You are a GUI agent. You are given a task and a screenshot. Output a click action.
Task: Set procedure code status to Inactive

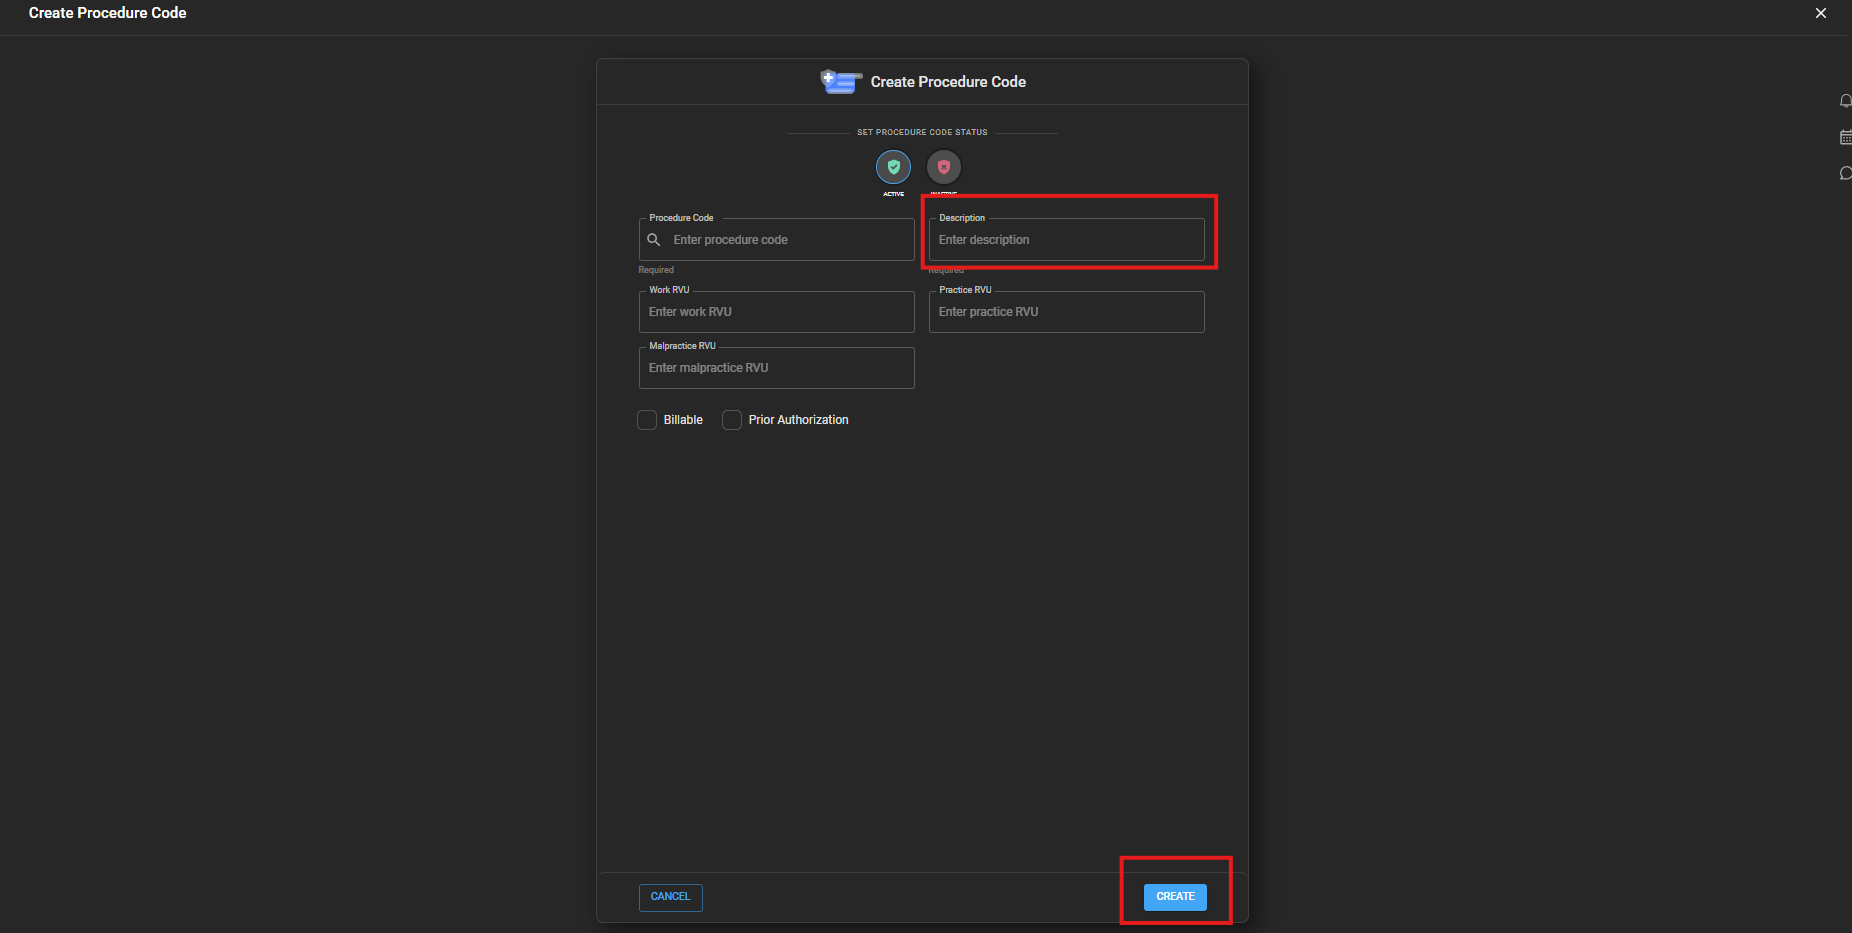[x=944, y=167]
